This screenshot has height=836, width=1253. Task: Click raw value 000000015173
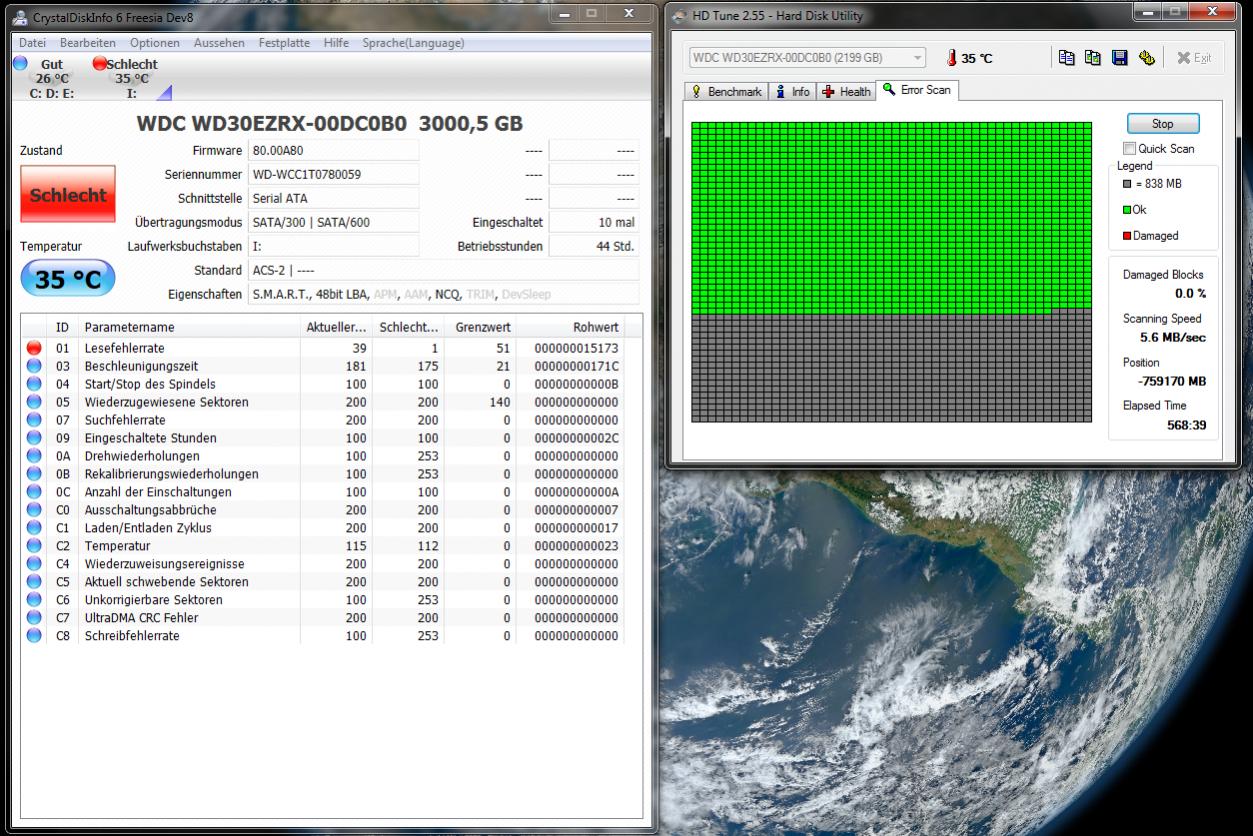pyautogui.click(x=576, y=348)
